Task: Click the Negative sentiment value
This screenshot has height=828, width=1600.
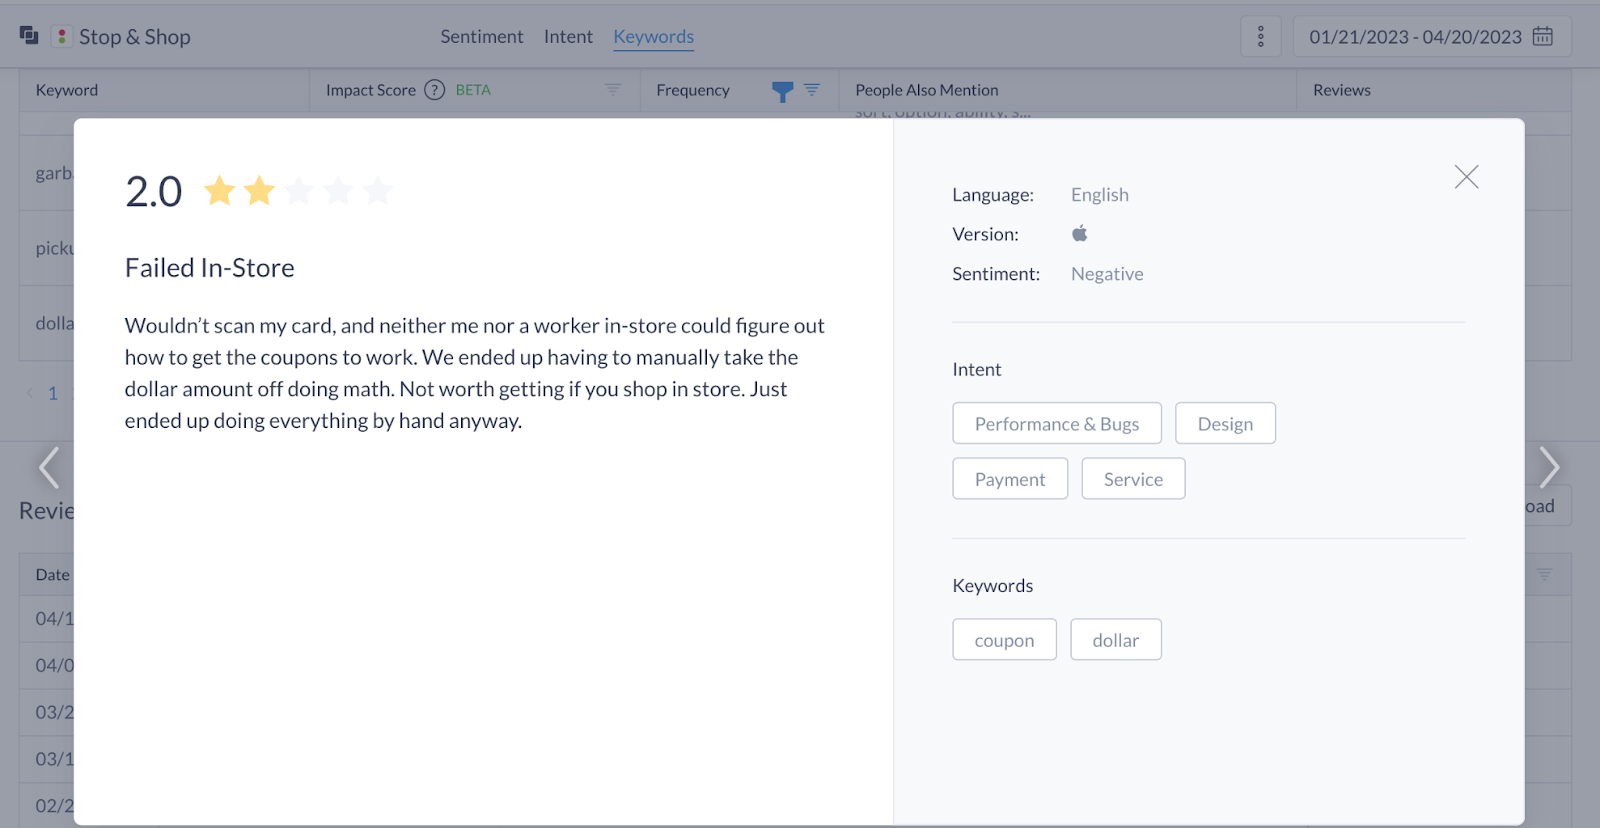Action: coord(1107,274)
